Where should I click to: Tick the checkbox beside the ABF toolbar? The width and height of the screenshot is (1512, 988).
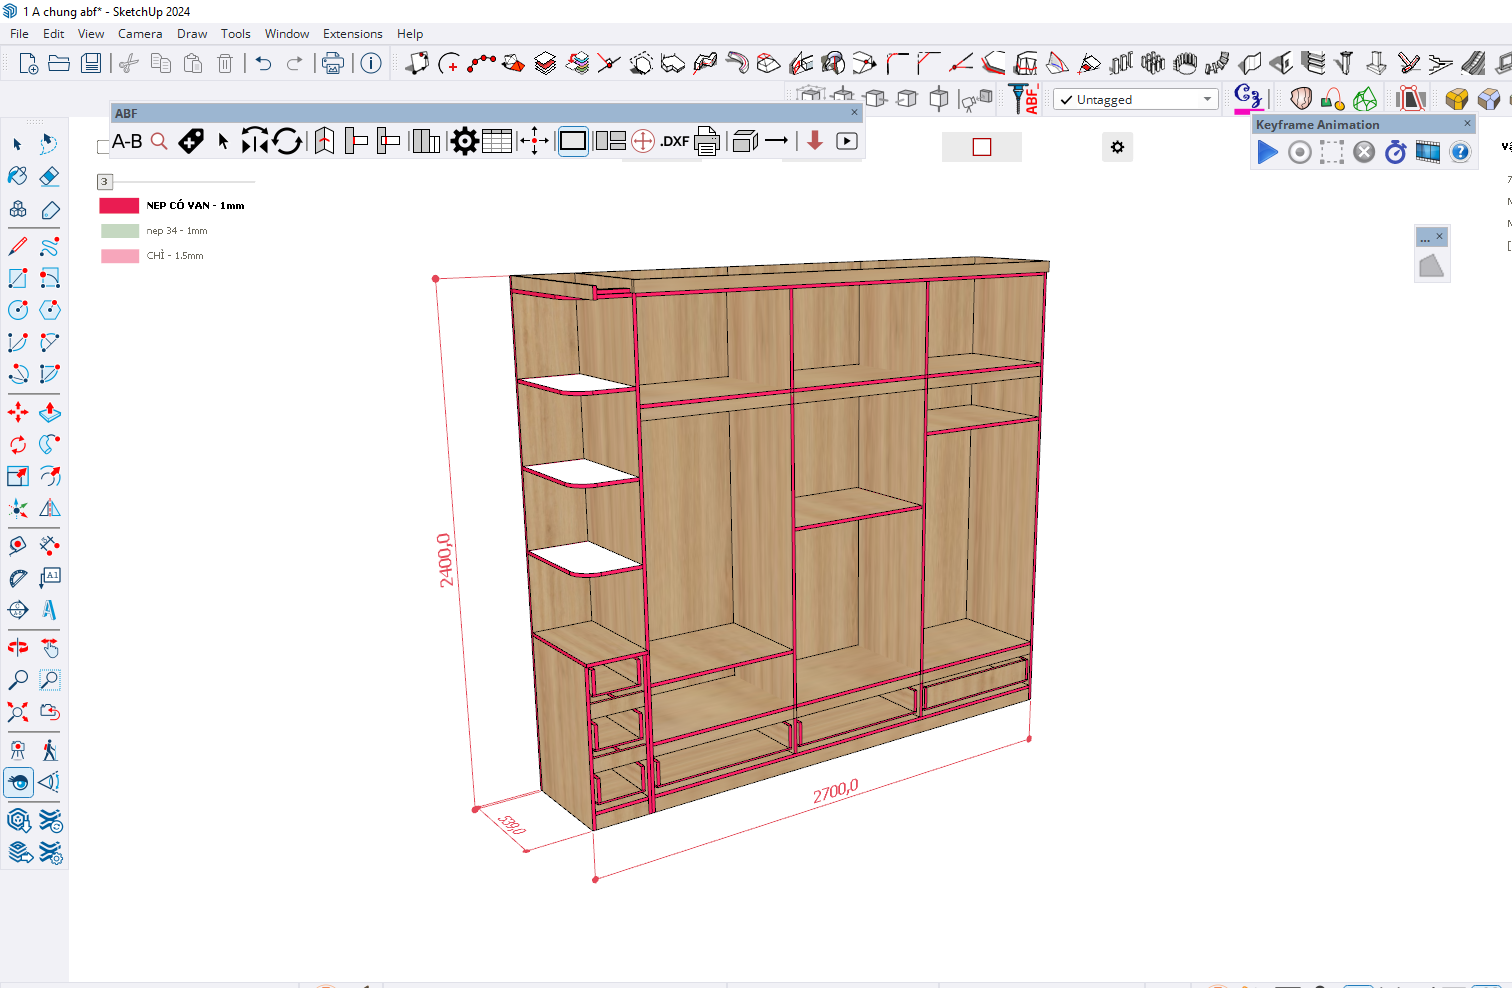(103, 147)
